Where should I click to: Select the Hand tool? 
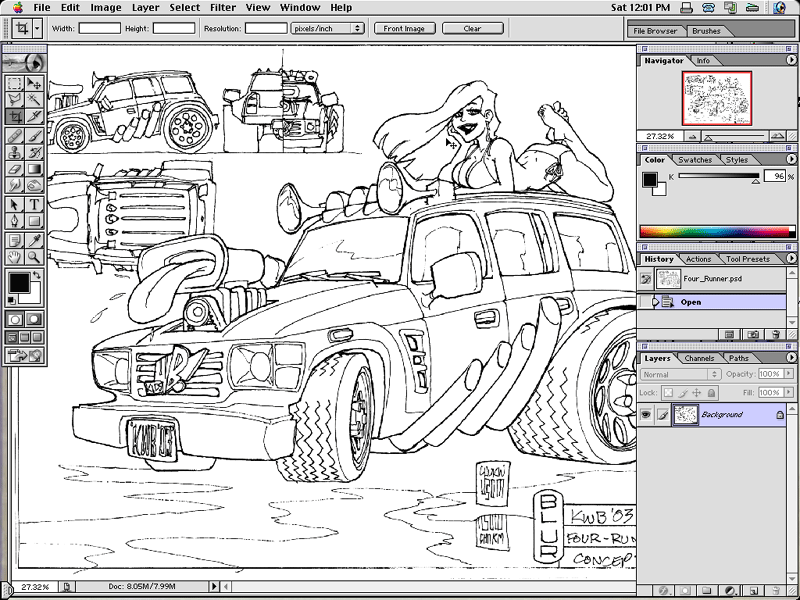point(15,257)
